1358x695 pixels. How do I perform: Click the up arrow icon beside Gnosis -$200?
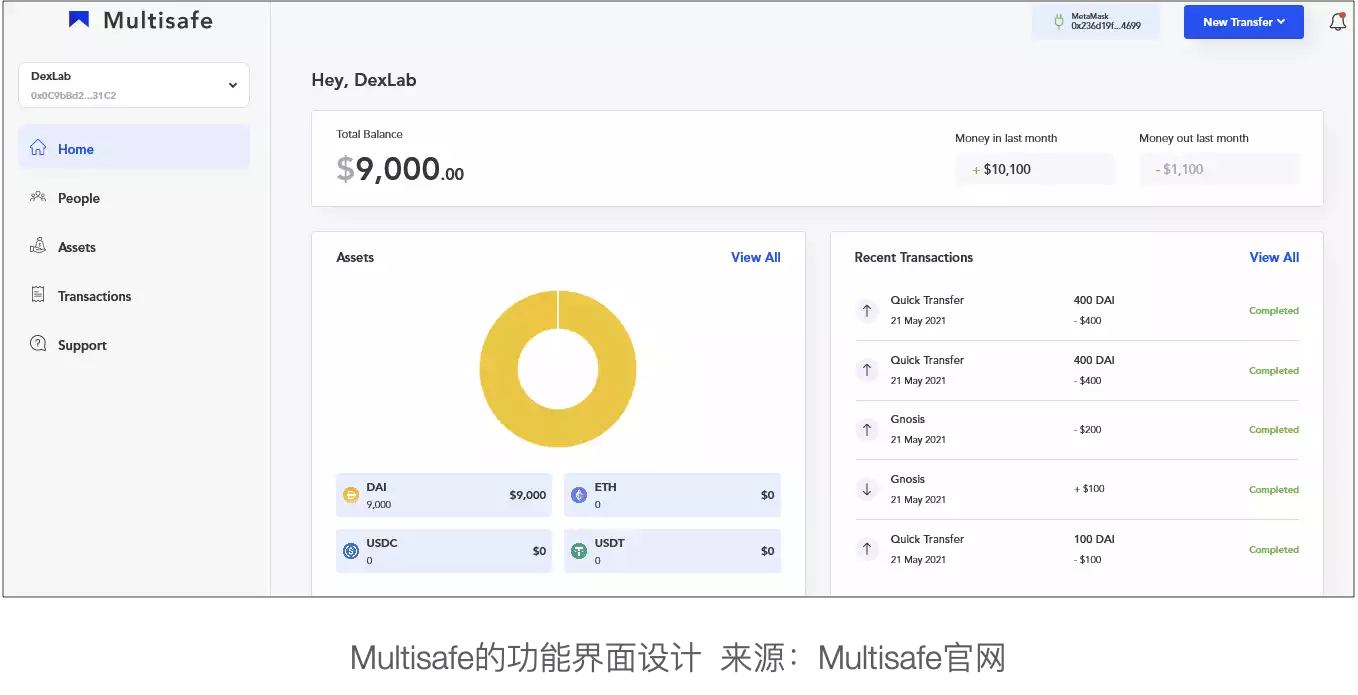click(x=867, y=430)
